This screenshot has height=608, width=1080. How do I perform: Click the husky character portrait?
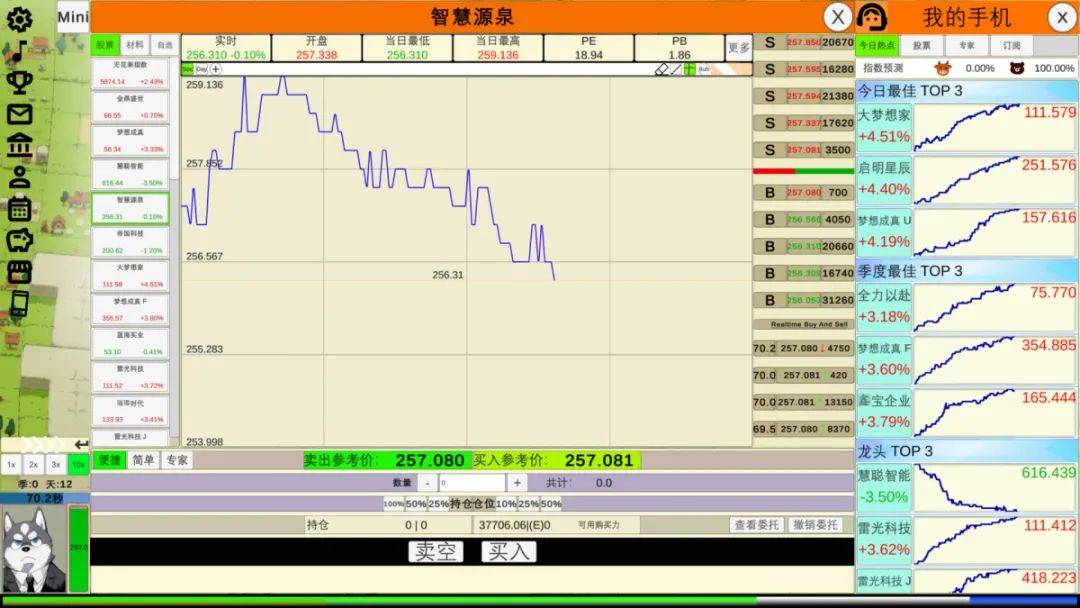point(33,549)
